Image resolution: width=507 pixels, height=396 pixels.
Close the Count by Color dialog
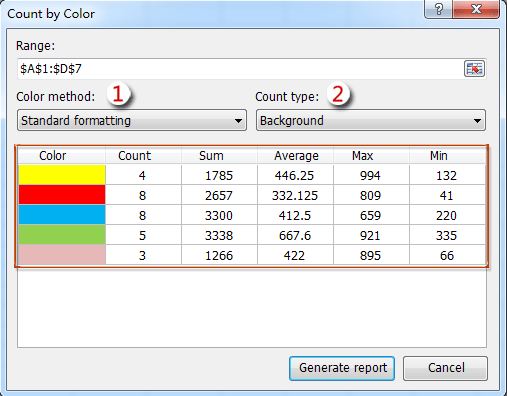tap(476, 9)
